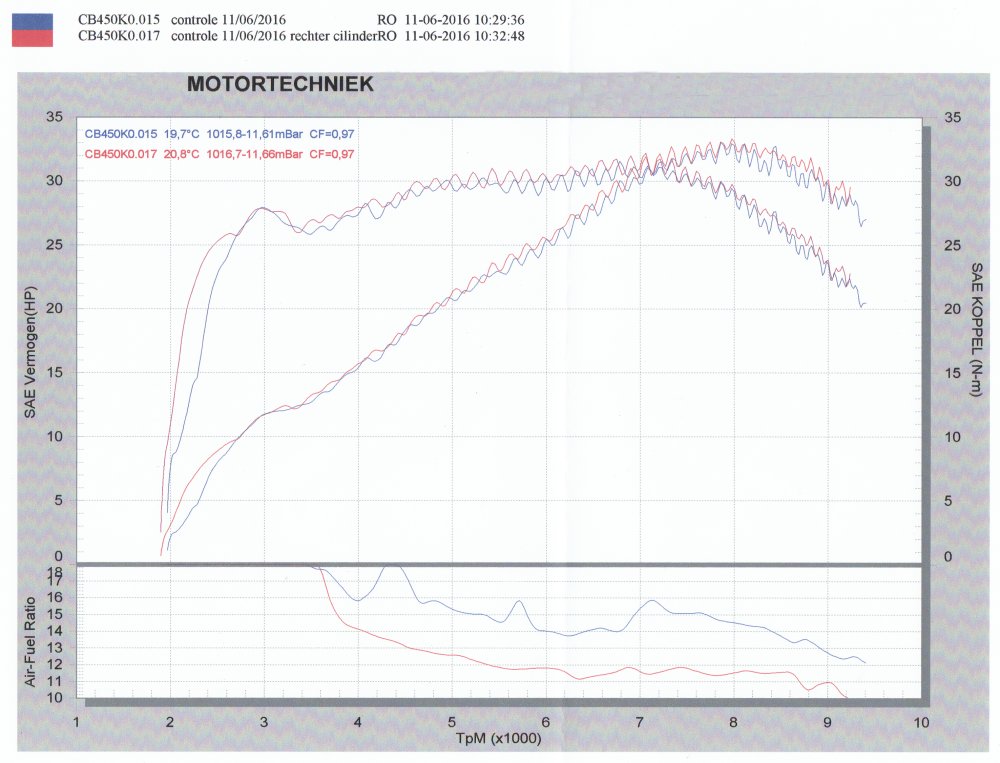Click the 7 tick on the RPM axis
Screen dimensions: 1000x763
(x=639, y=722)
